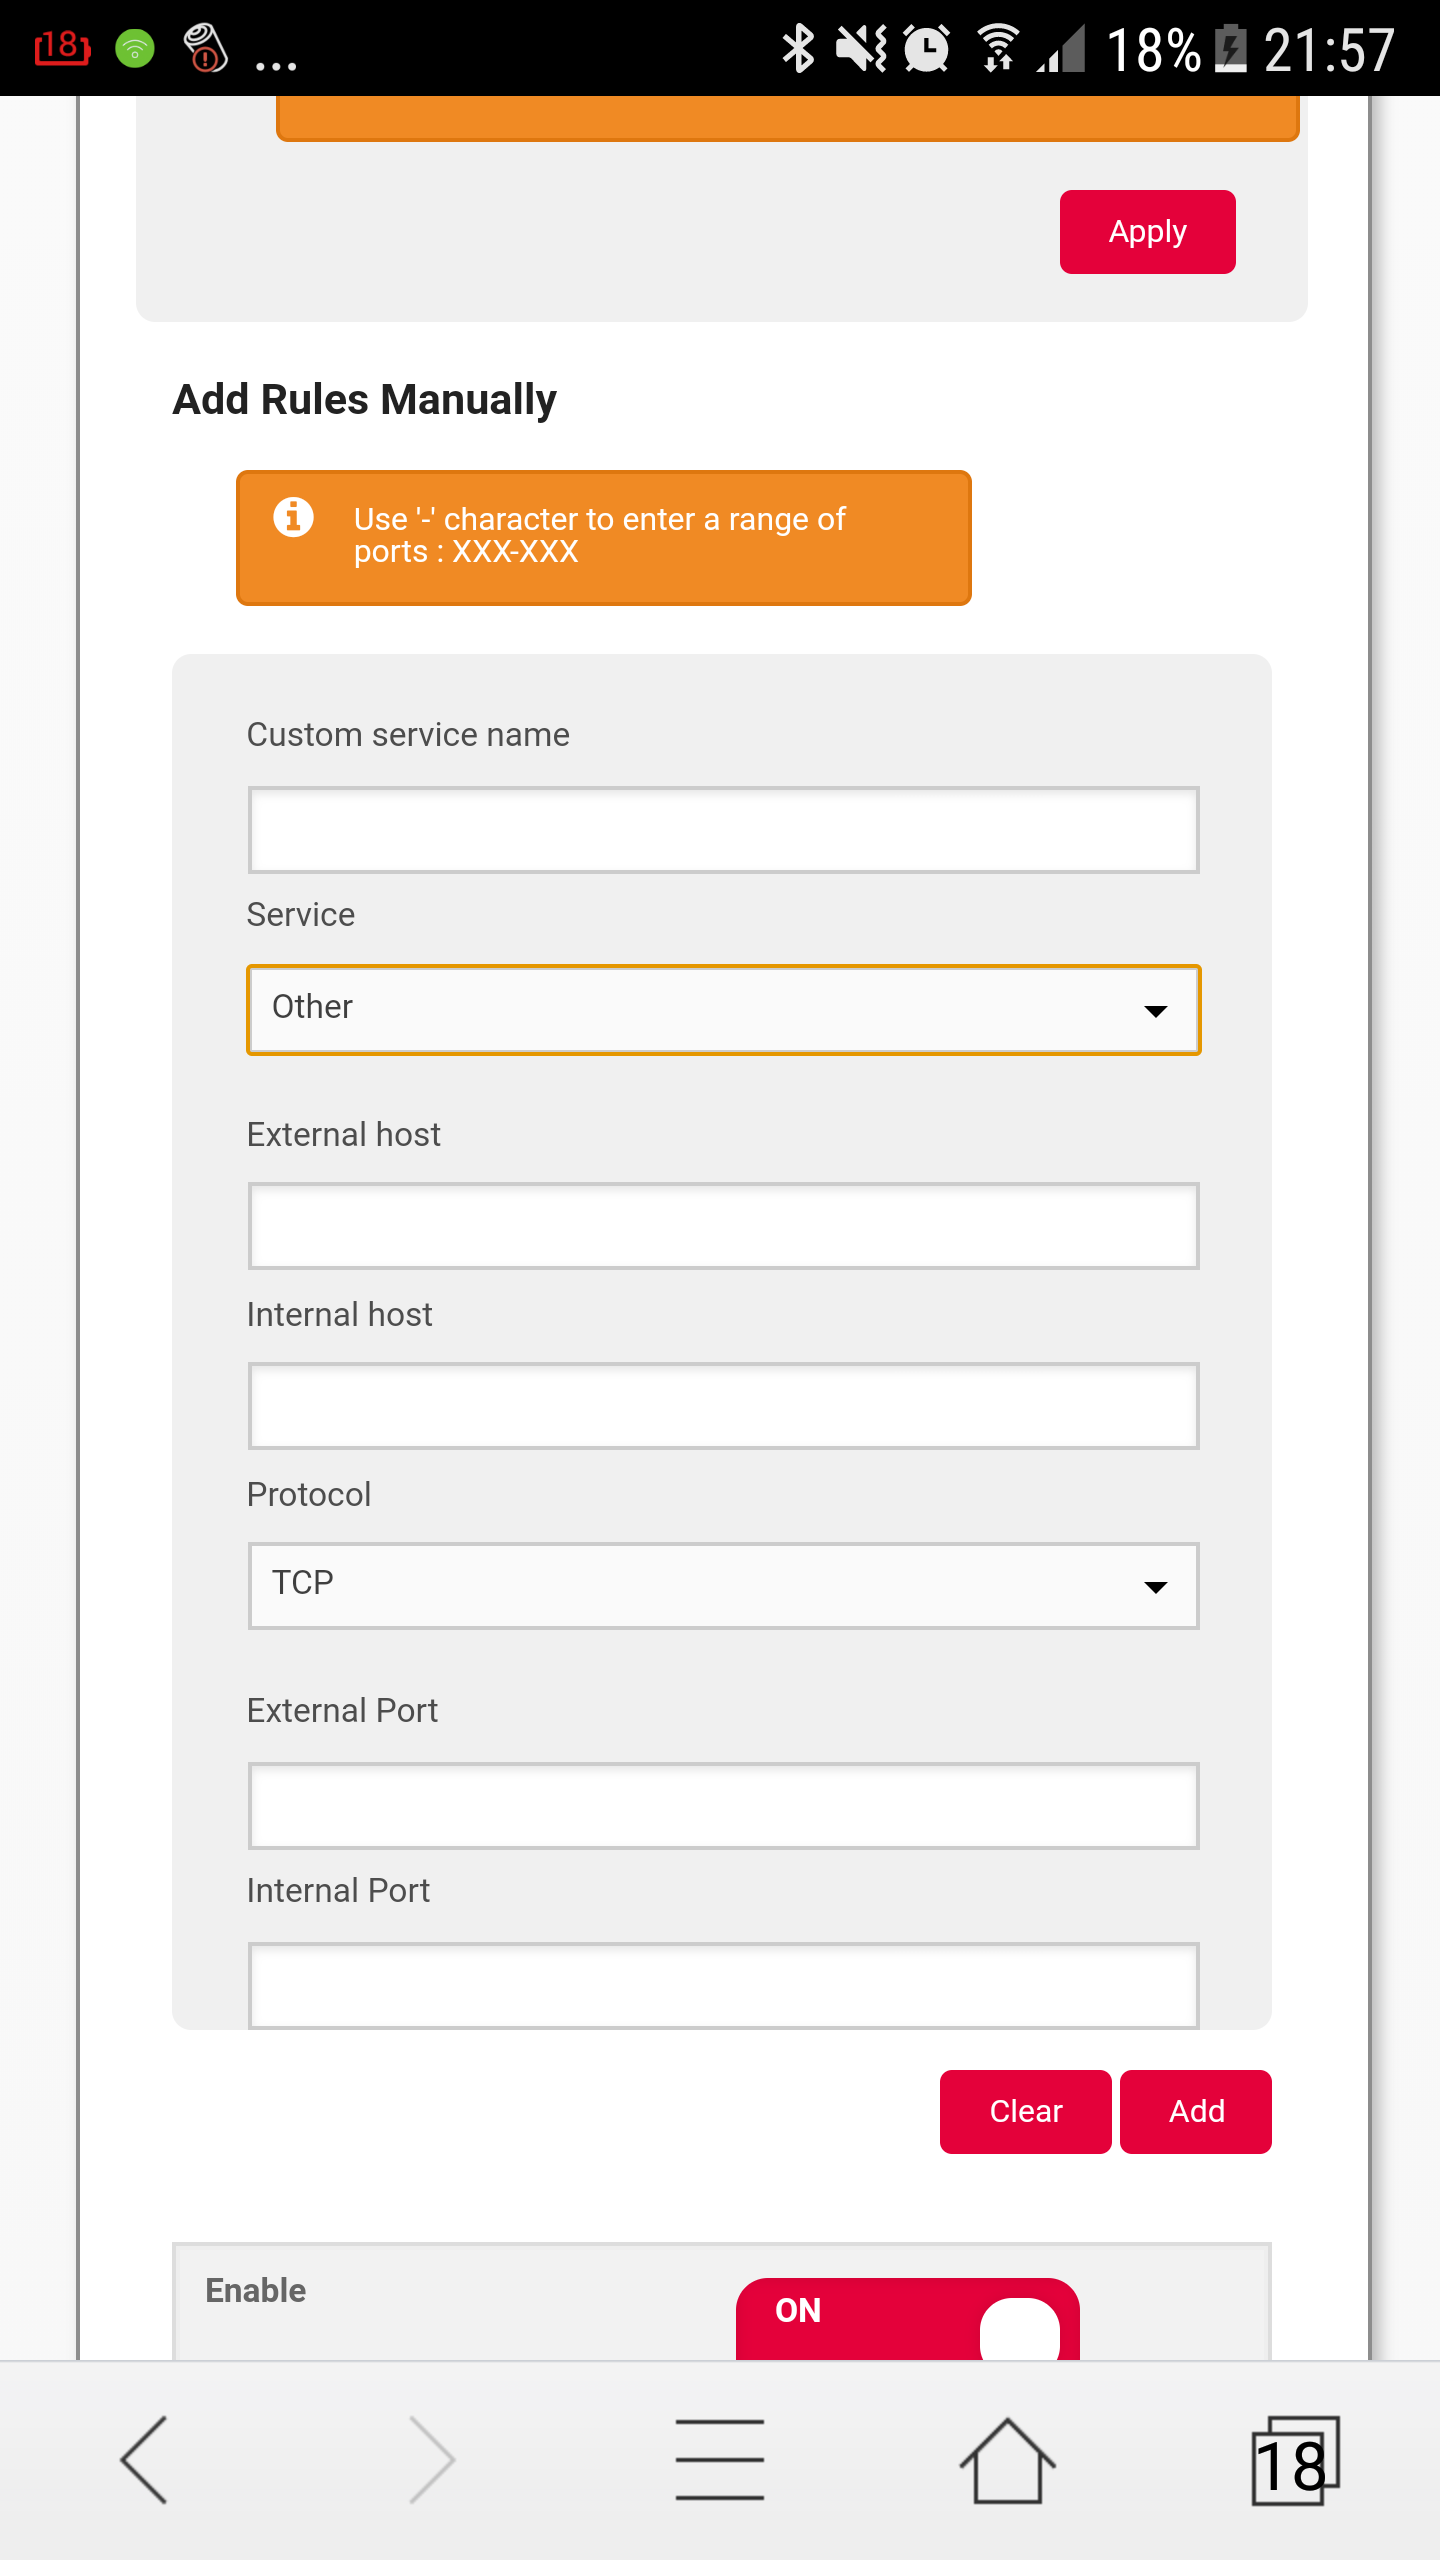The height and width of the screenshot is (2560, 1440).
Task: Focus the Custom service name field
Action: (x=724, y=829)
